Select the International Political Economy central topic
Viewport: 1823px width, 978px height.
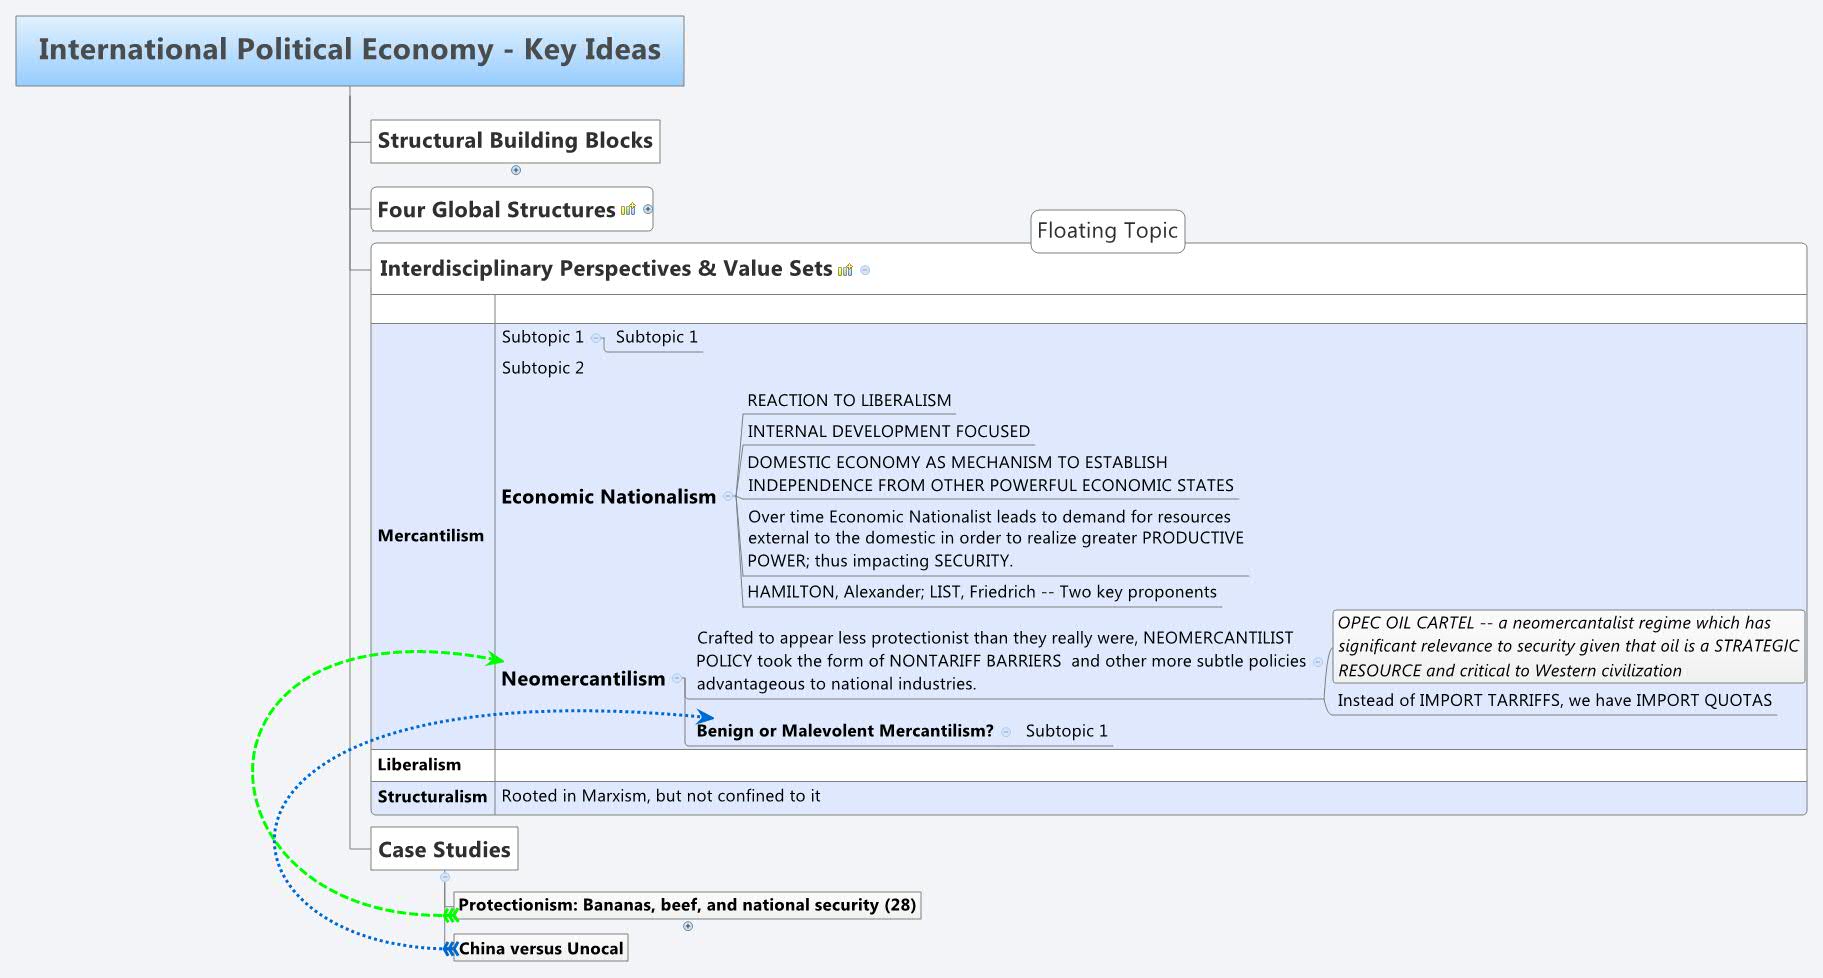[349, 49]
